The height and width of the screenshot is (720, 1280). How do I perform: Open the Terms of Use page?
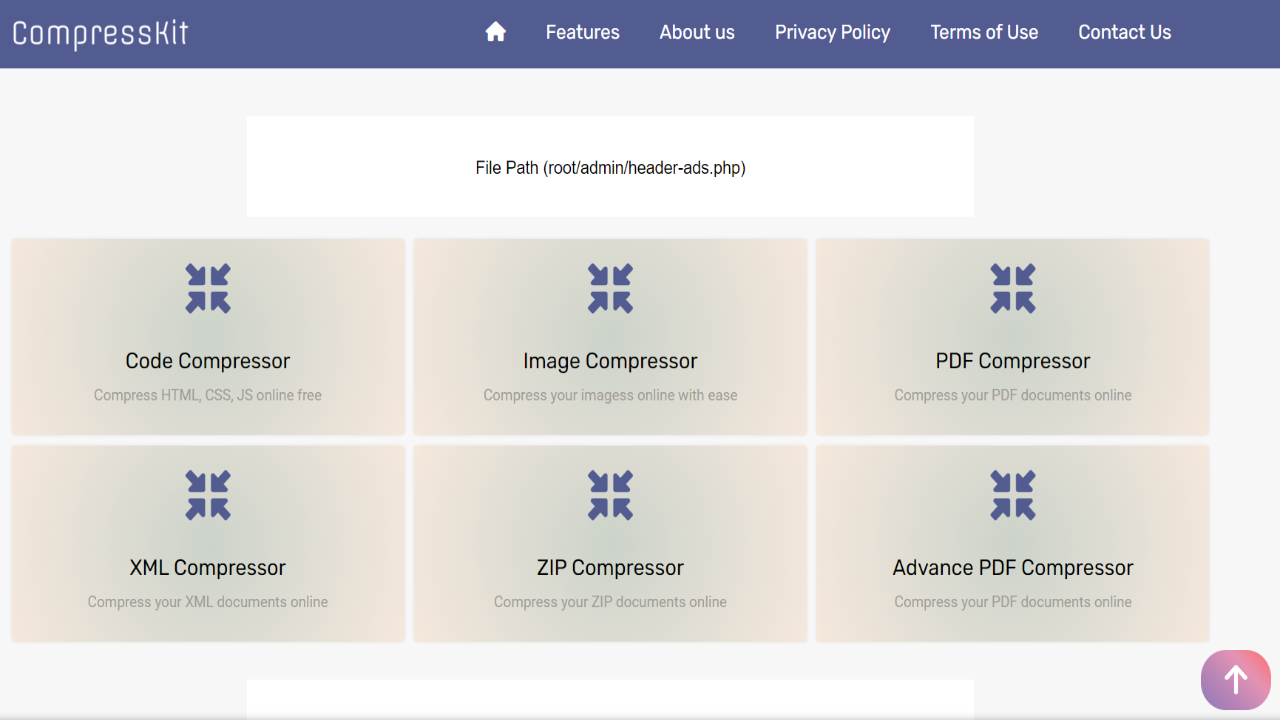(984, 32)
